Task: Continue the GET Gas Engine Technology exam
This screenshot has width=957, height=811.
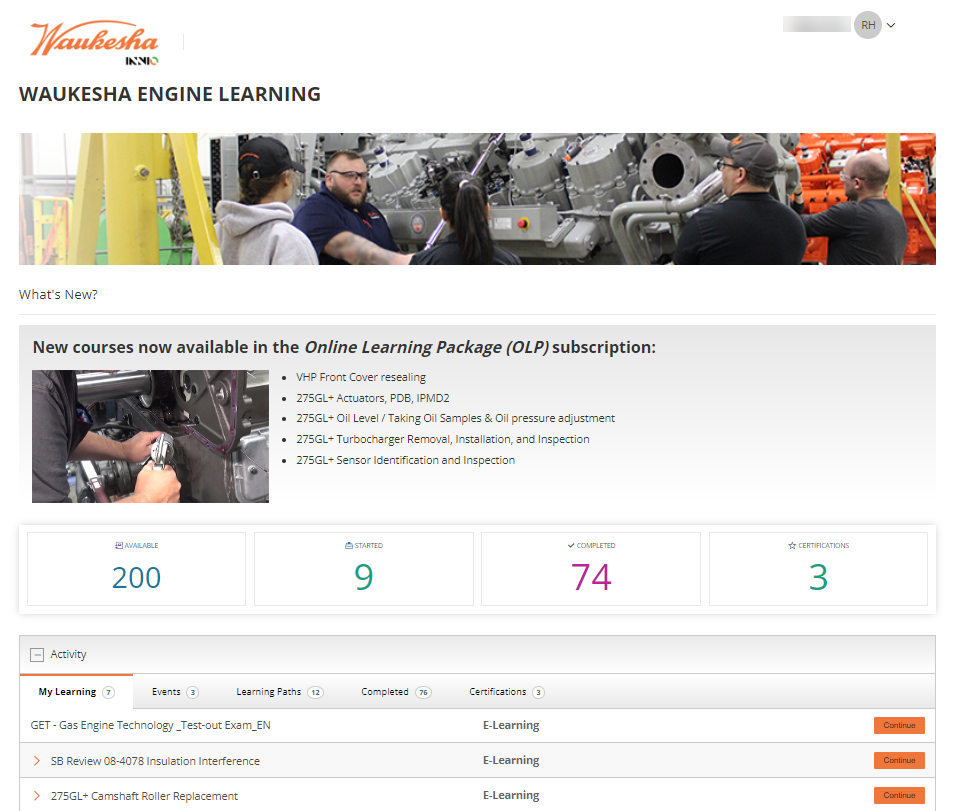Action: coord(898,726)
